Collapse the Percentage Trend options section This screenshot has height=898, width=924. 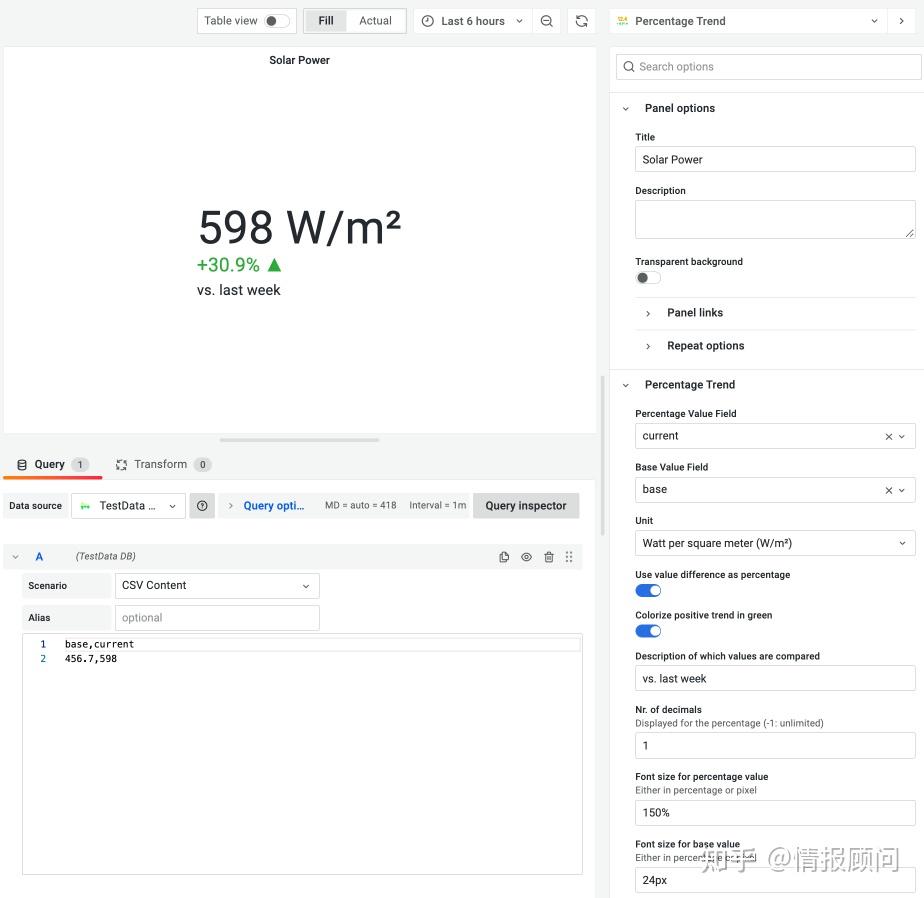pos(626,385)
